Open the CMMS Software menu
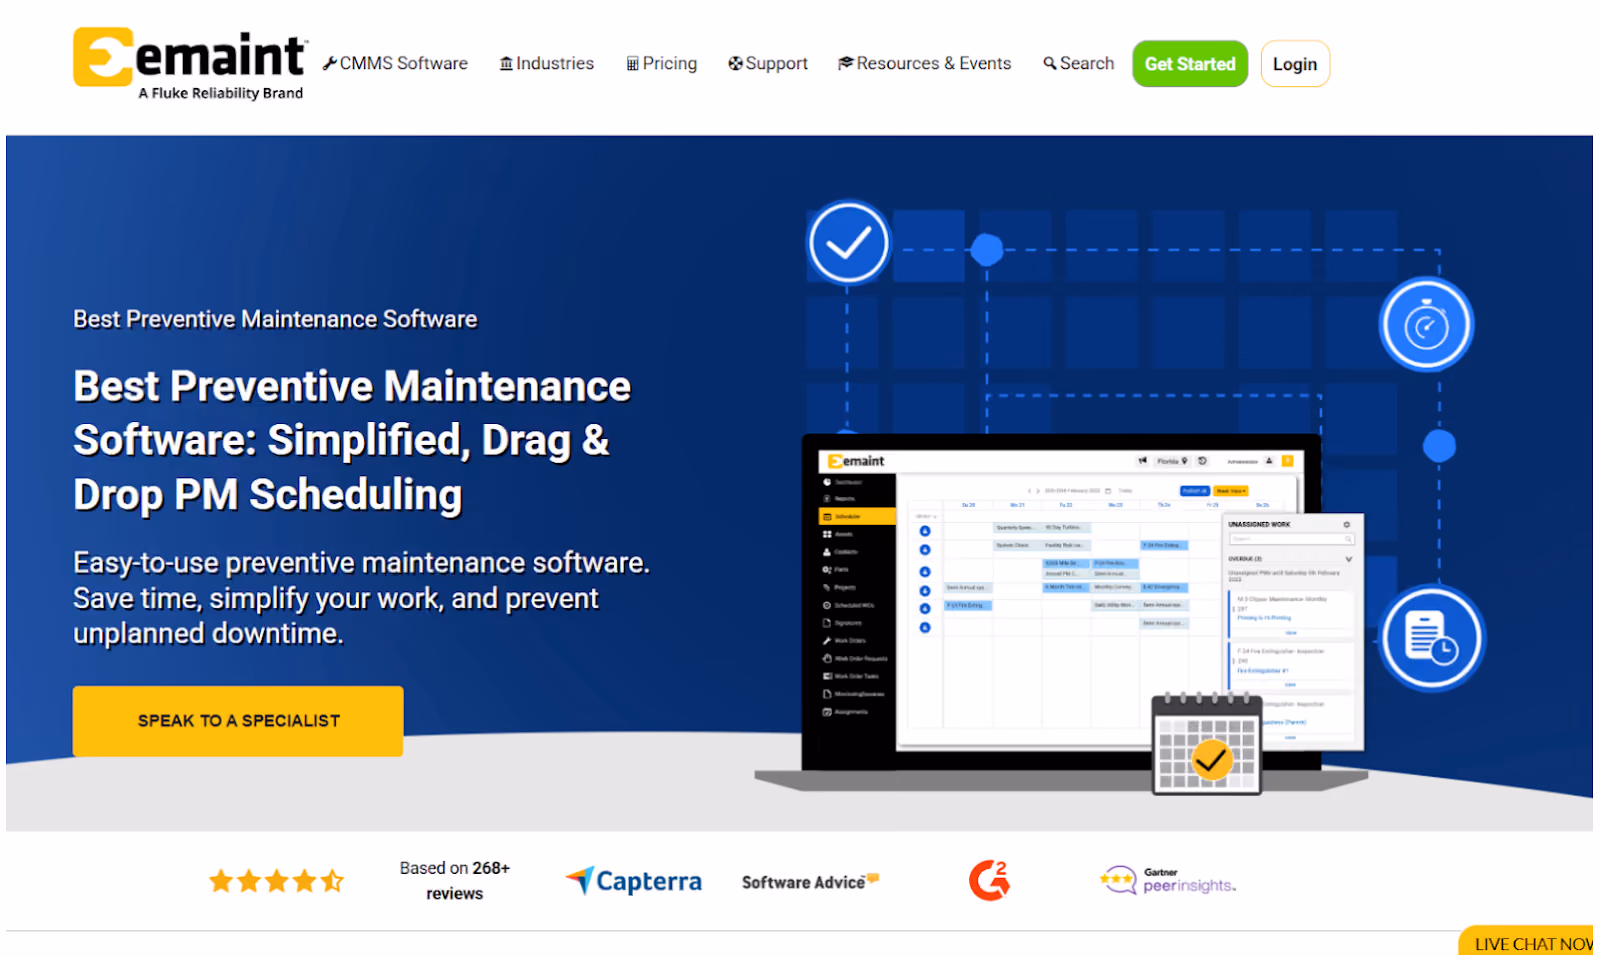1600x957 pixels. pos(395,63)
